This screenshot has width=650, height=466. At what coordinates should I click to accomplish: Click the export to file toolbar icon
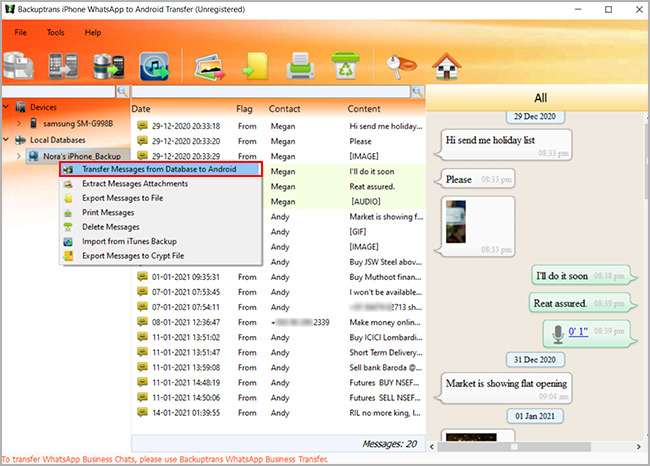click(x=254, y=66)
